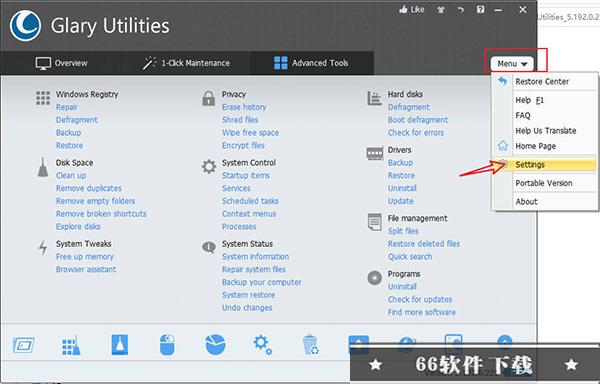Click Erase history under Privacy
The width and height of the screenshot is (600, 384).
coord(244,107)
